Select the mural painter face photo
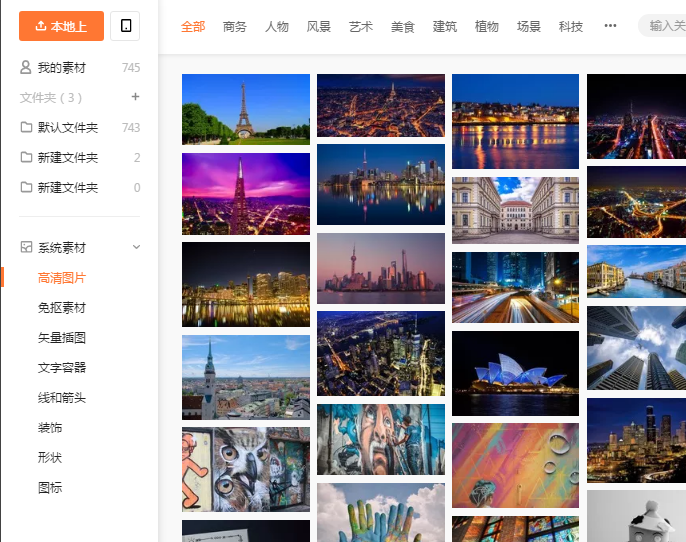This screenshot has height=542, width=686. pyautogui.click(x=381, y=439)
